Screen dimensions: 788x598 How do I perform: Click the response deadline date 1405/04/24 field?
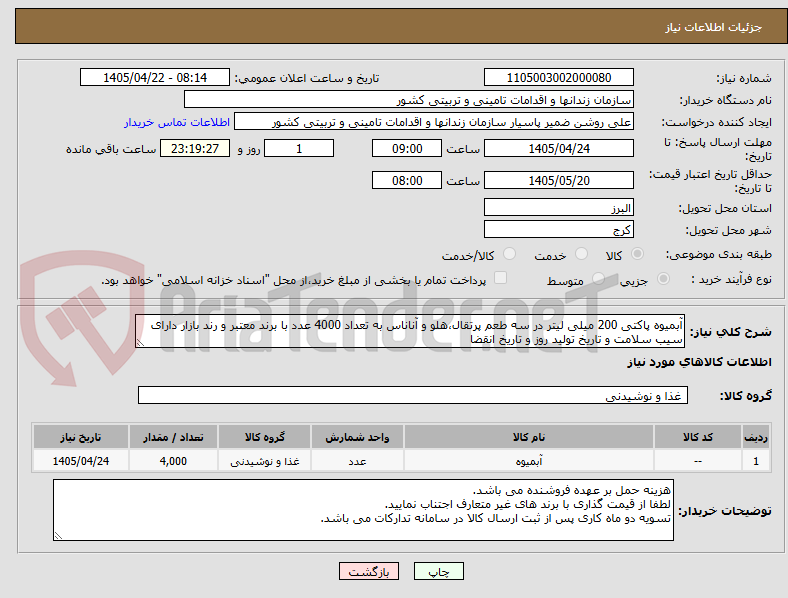point(559,148)
